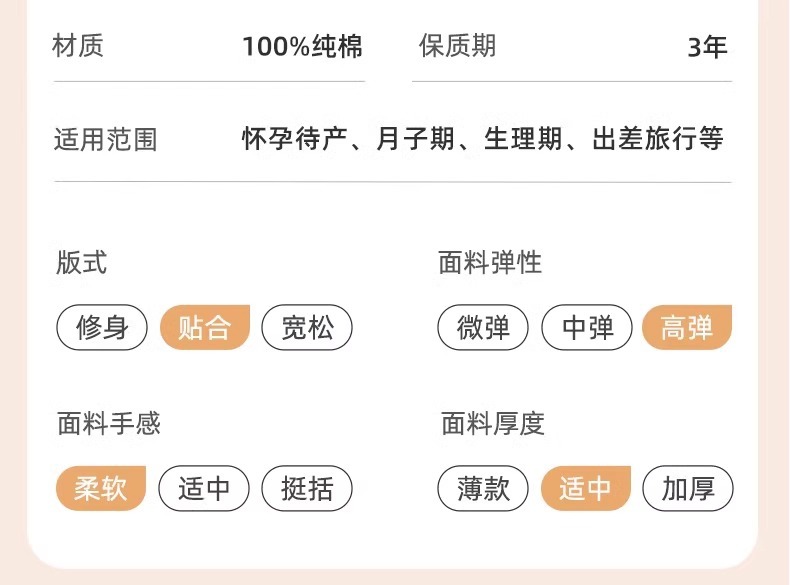Screen dimensions: 790x585
Task: Click the 面料厚度 section heading
Action: click(492, 424)
